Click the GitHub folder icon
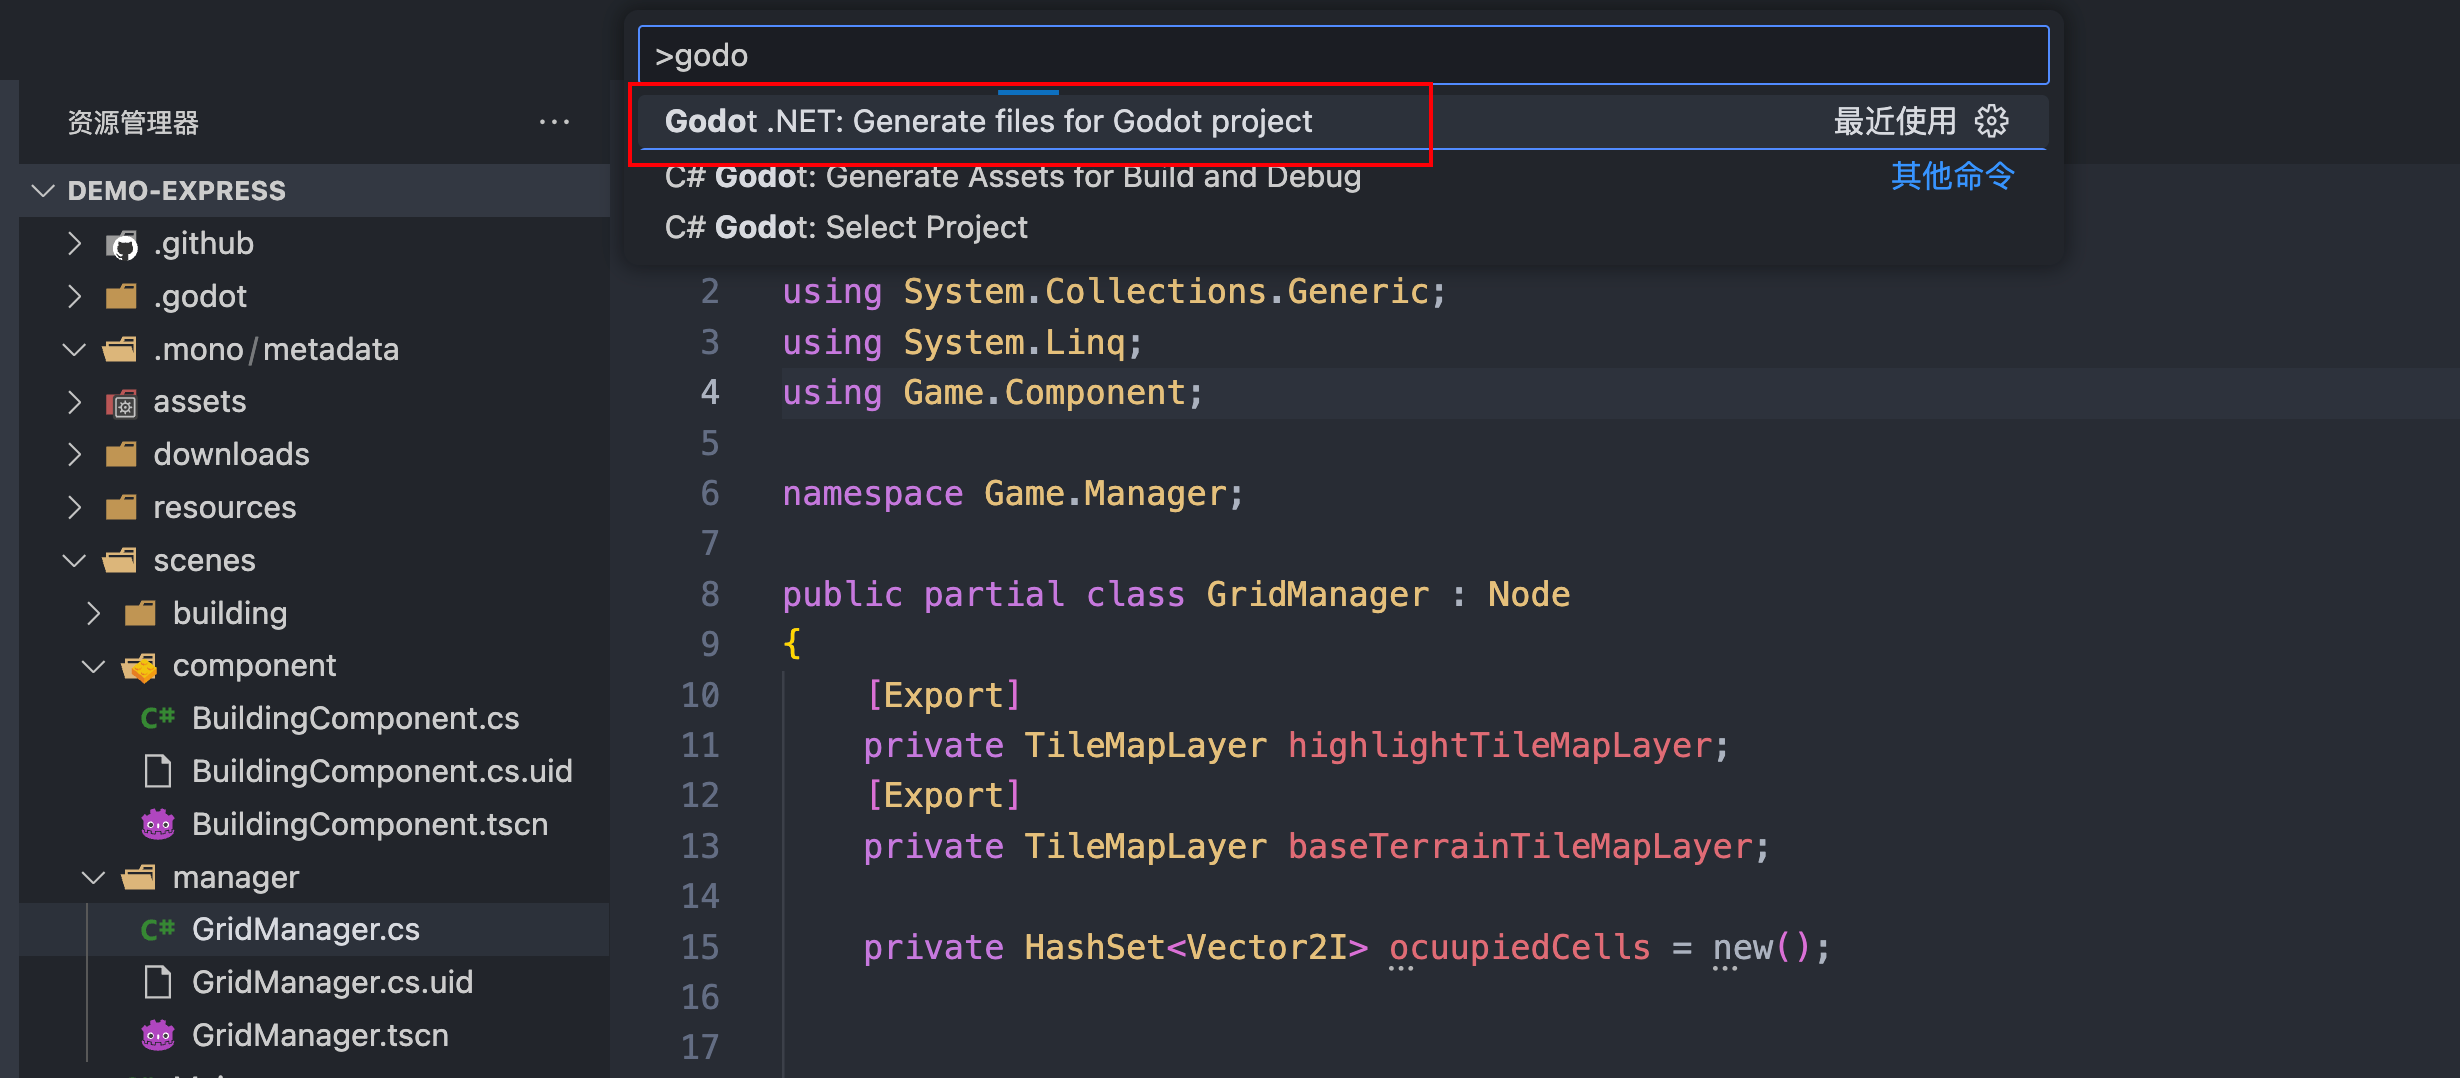Image resolution: width=2460 pixels, height=1078 pixels. 122,244
